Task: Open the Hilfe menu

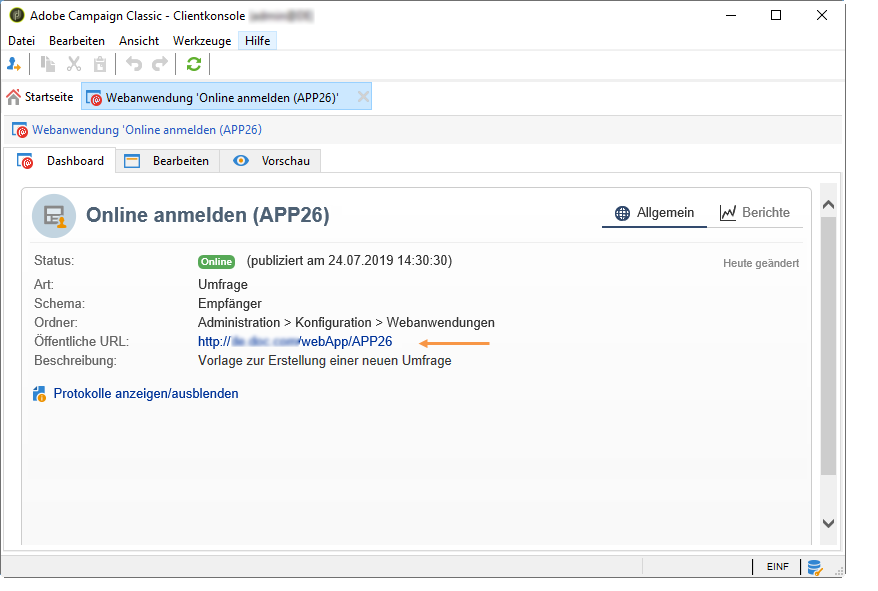Action: point(258,41)
